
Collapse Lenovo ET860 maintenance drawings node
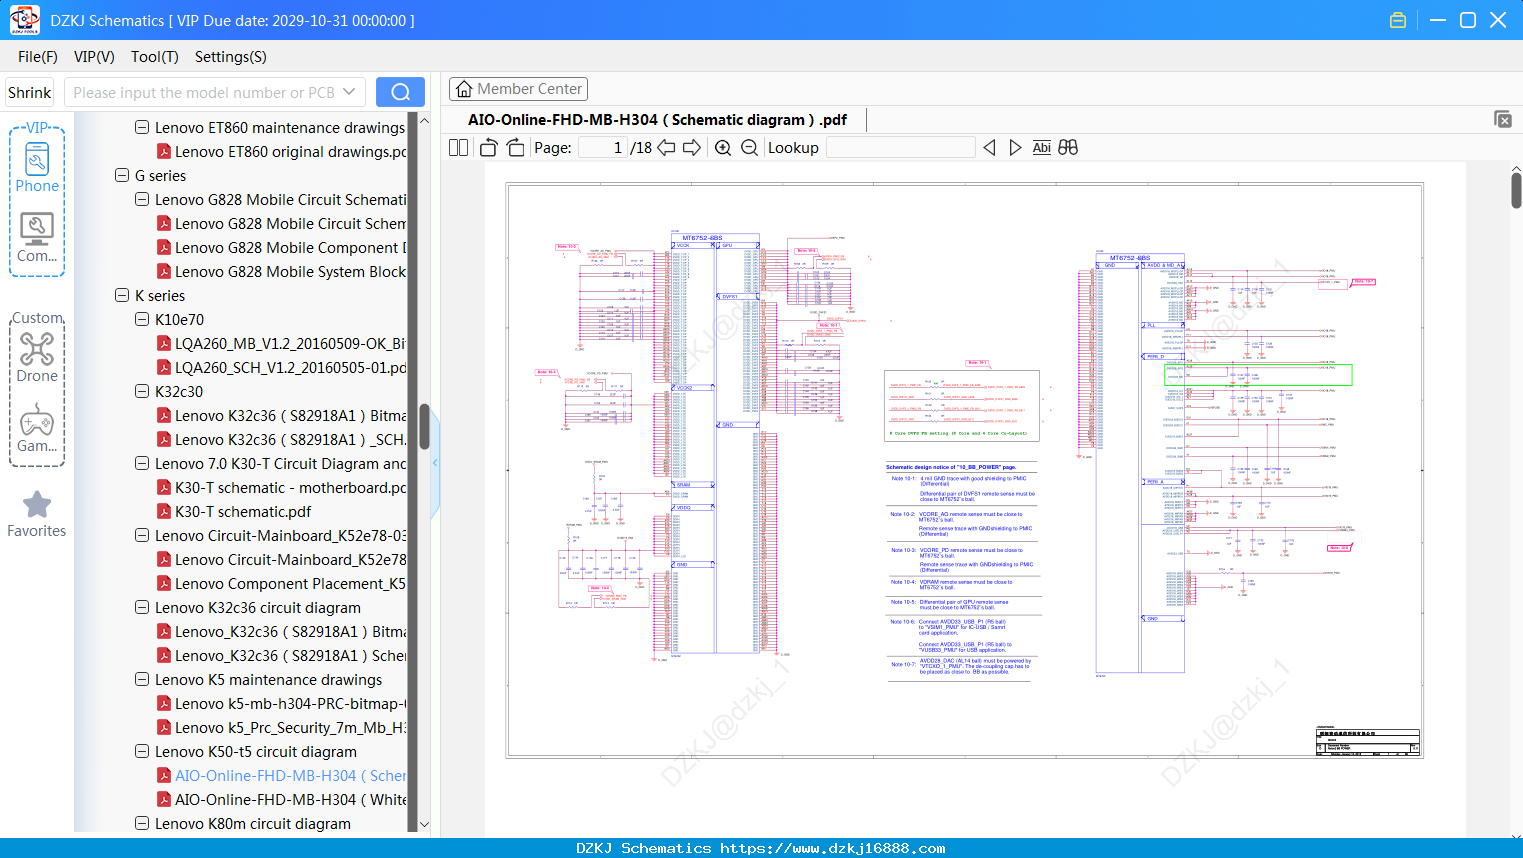pyautogui.click(x=142, y=127)
